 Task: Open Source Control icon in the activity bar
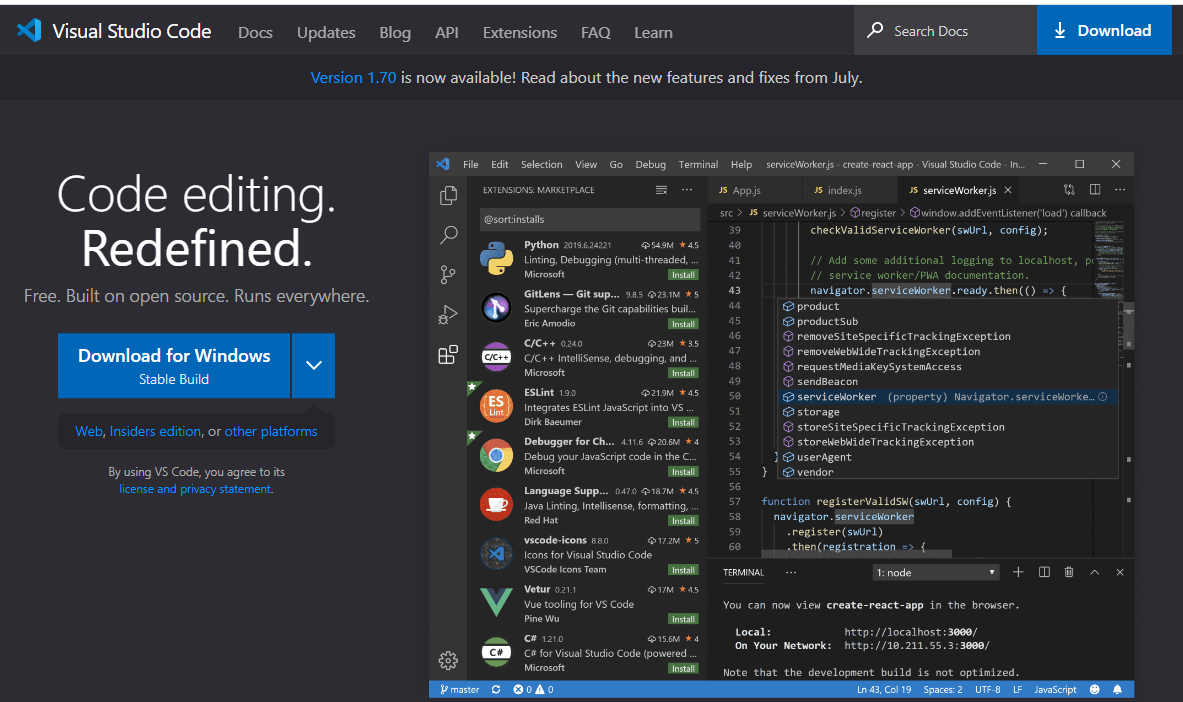tap(448, 275)
